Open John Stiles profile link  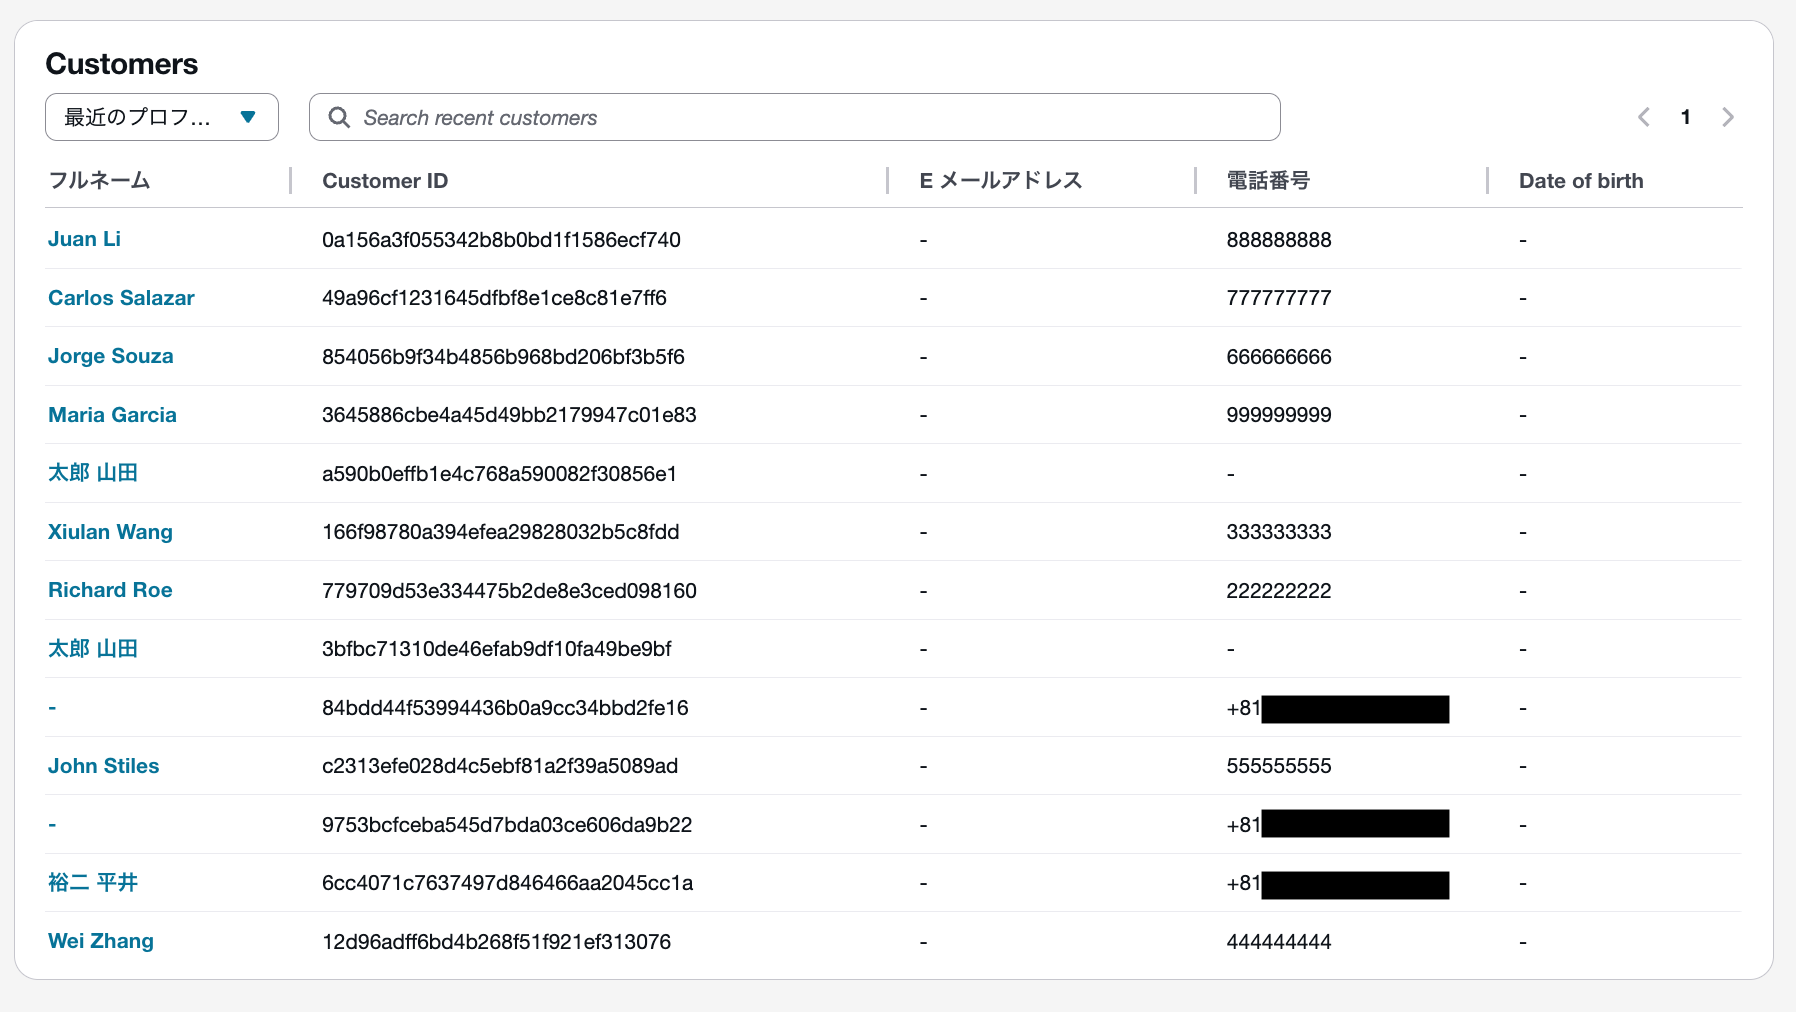103,766
